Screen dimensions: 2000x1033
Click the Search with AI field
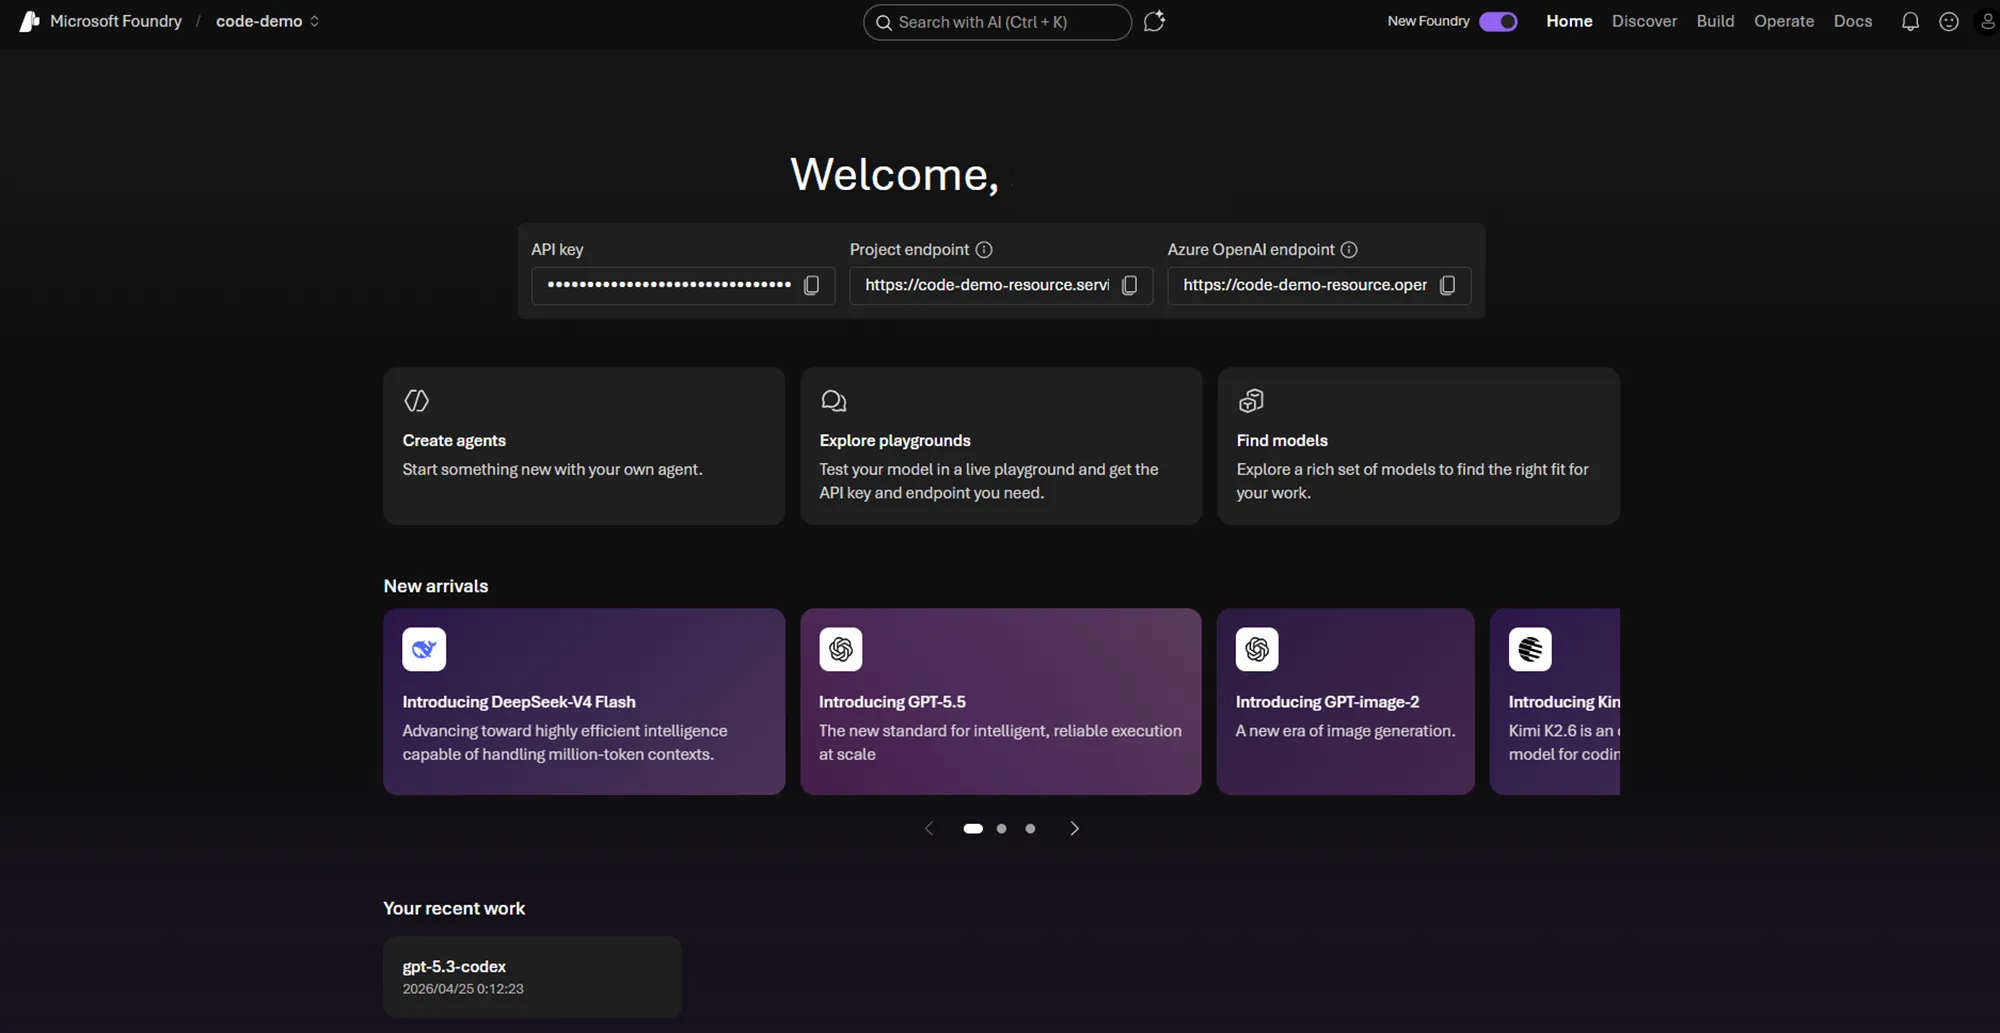[x=997, y=22]
